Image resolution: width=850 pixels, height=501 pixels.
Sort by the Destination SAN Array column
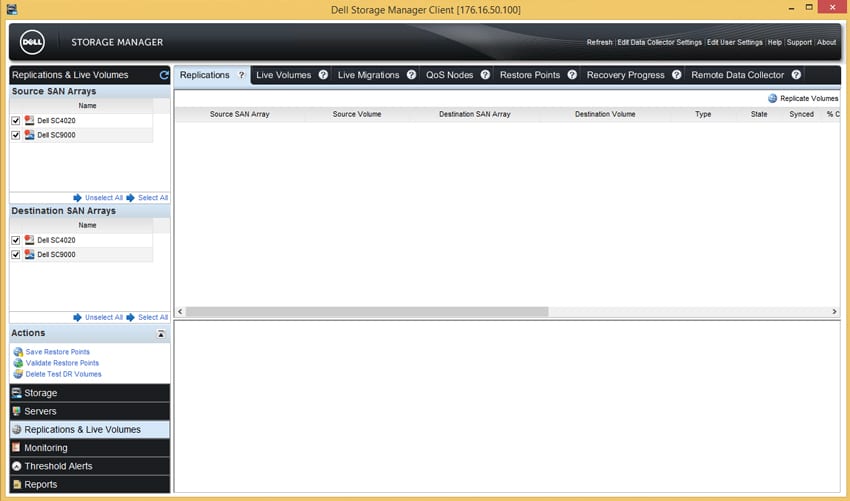tap(475, 114)
